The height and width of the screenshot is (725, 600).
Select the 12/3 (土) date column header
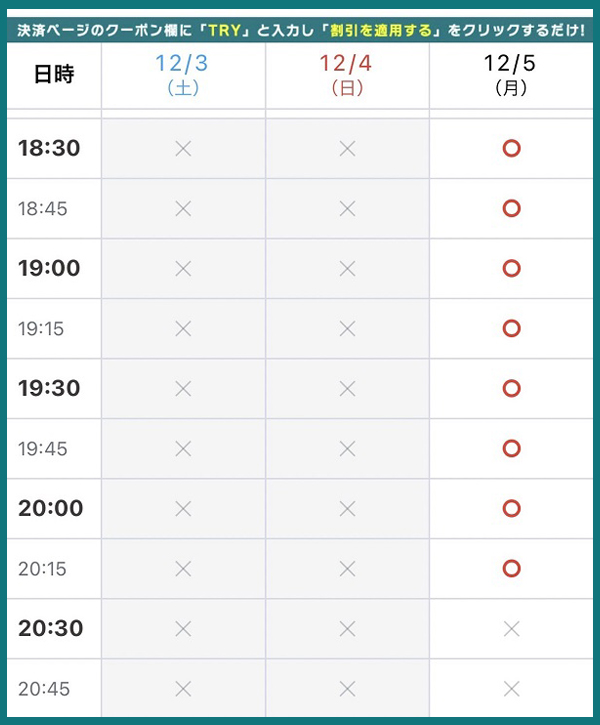(183, 75)
